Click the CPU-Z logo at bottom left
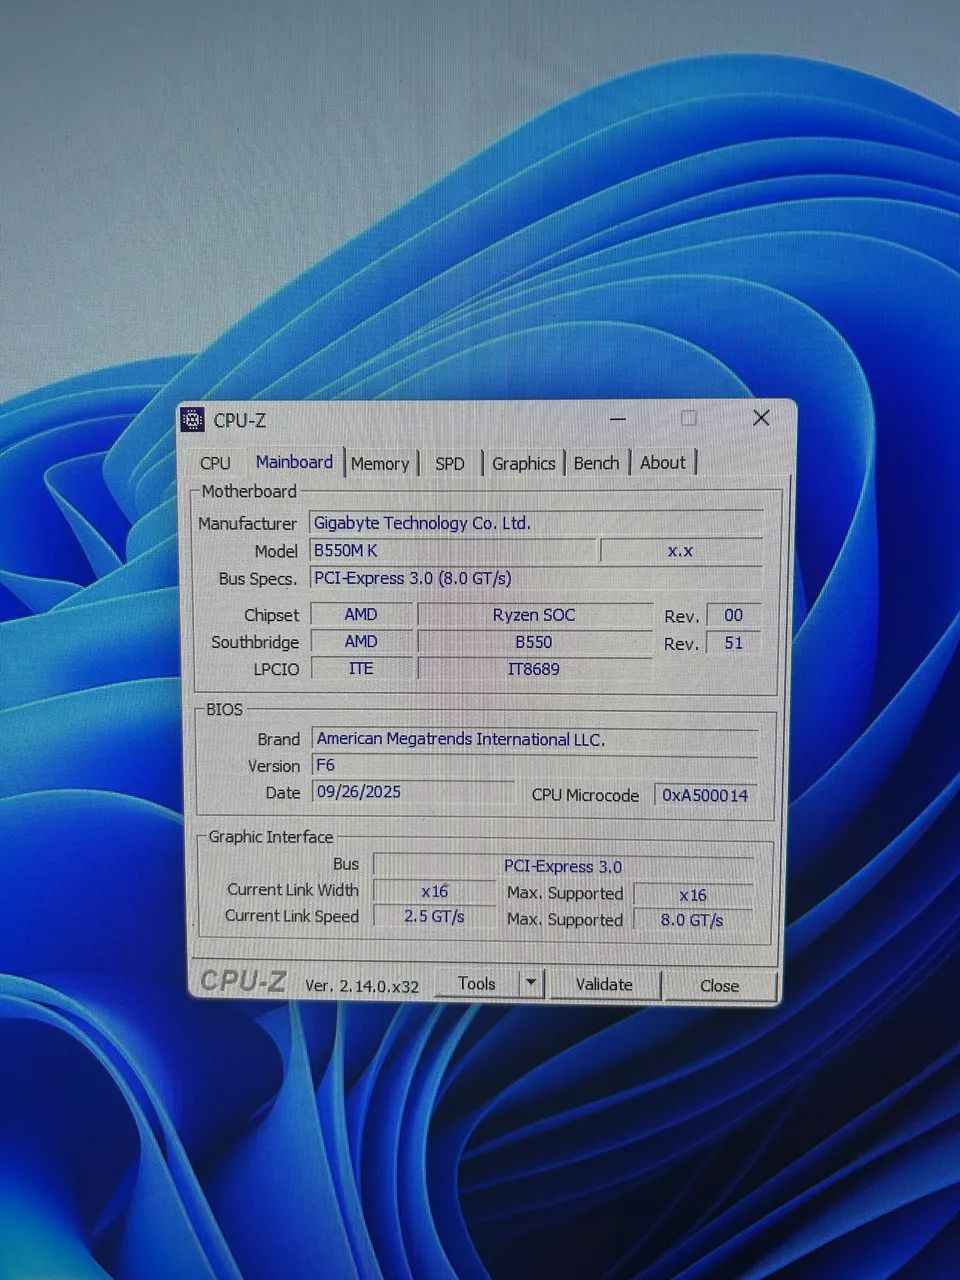Screen dimensions: 960x1280 (x=241, y=981)
